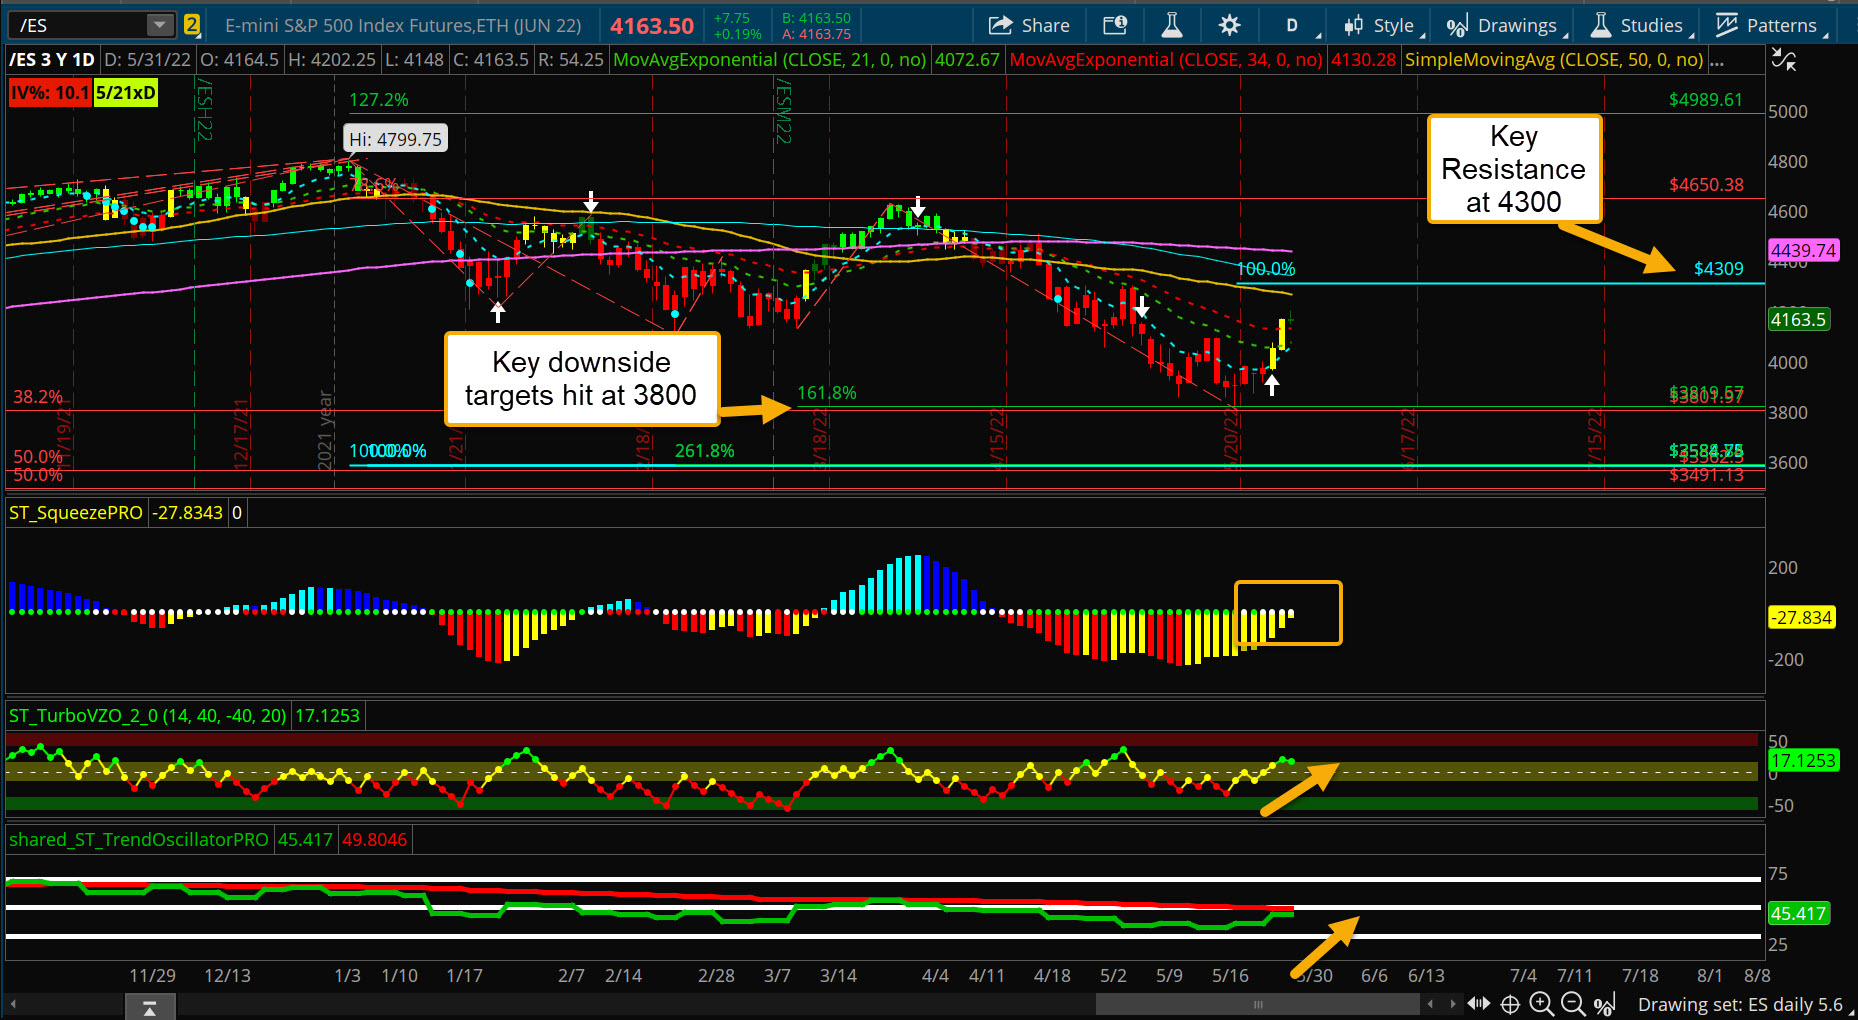Click the yellow linked-window number 2 badge

coord(192,25)
